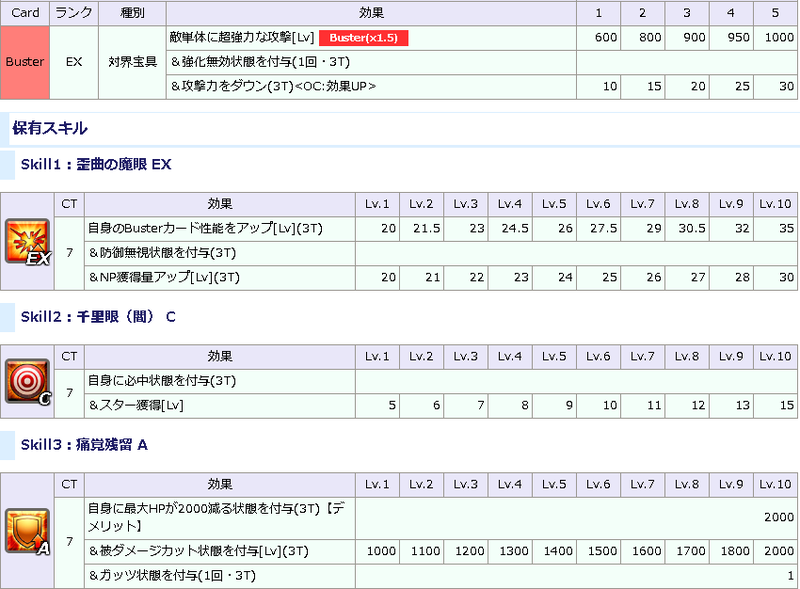Click 敵単体に超強力な攻撃[Lv] effect text
Viewport: 800px width, 589px height.
point(242,37)
